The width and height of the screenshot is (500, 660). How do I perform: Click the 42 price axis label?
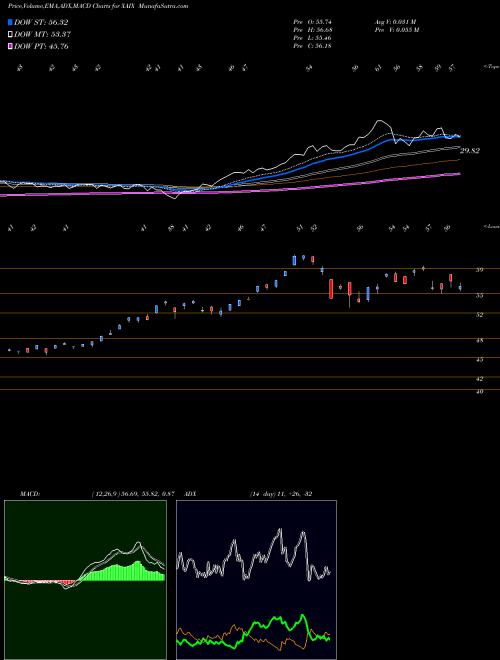(479, 378)
